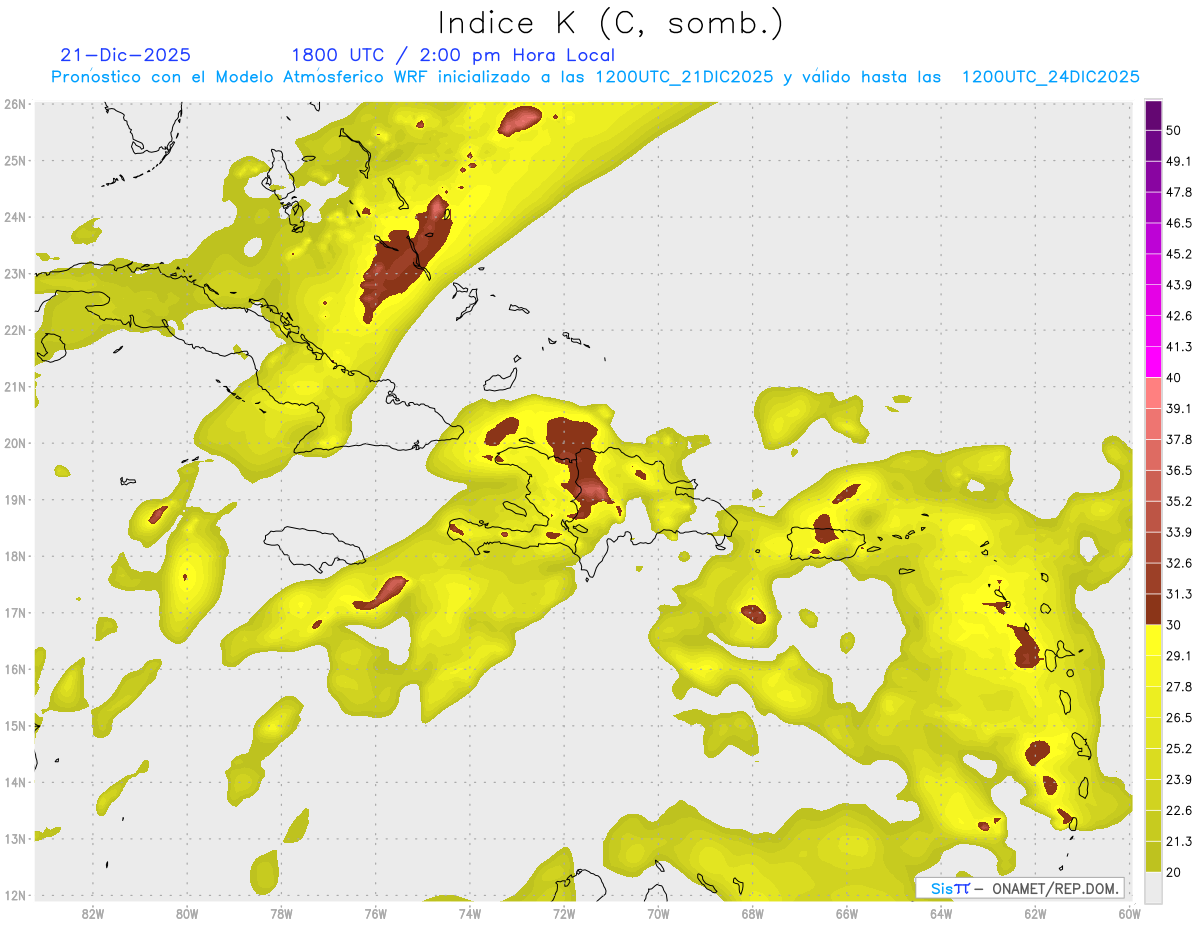1200x927 pixels.
Task: Click the colorbar value '41.3'
Action: 1179,347
